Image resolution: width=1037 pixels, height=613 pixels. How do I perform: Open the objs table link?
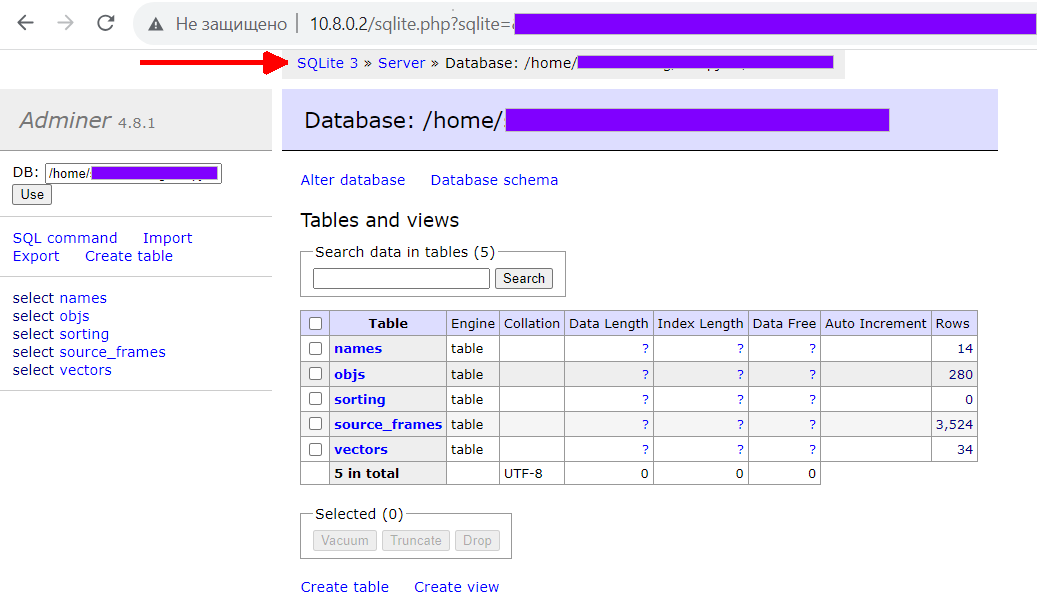pos(349,374)
